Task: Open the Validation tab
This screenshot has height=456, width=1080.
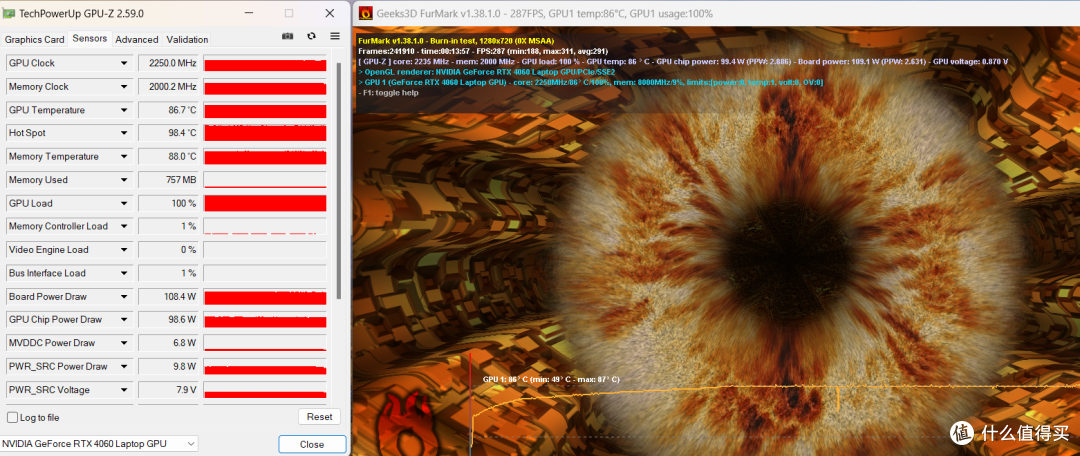Action: [x=187, y=39]
